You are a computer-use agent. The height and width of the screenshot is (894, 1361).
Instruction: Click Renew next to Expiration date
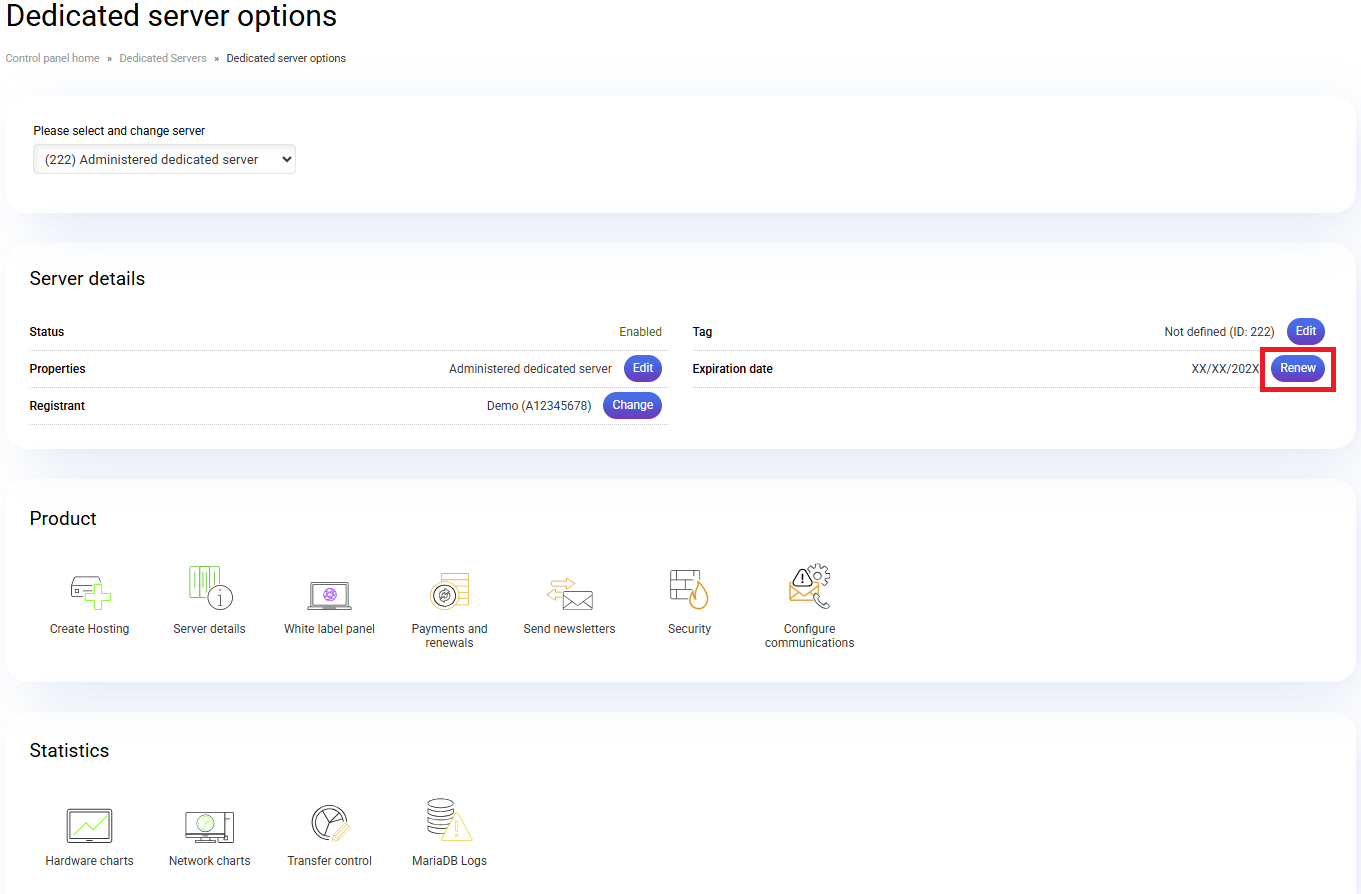click(x=1297, y=368)
